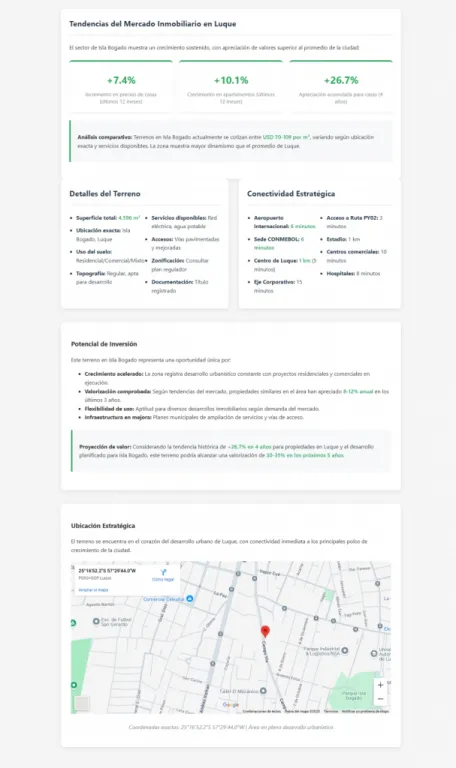The image size is (456, 768).
Task: Open Notificar un problema de Maps link
Action: pyautogui.click(x=365, y=711)
